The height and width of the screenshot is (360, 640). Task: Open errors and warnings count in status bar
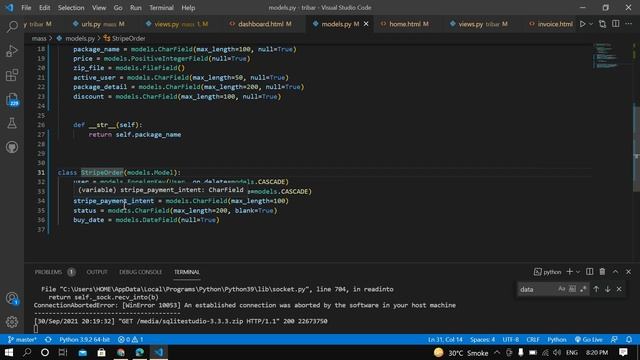tap(131, 340)
